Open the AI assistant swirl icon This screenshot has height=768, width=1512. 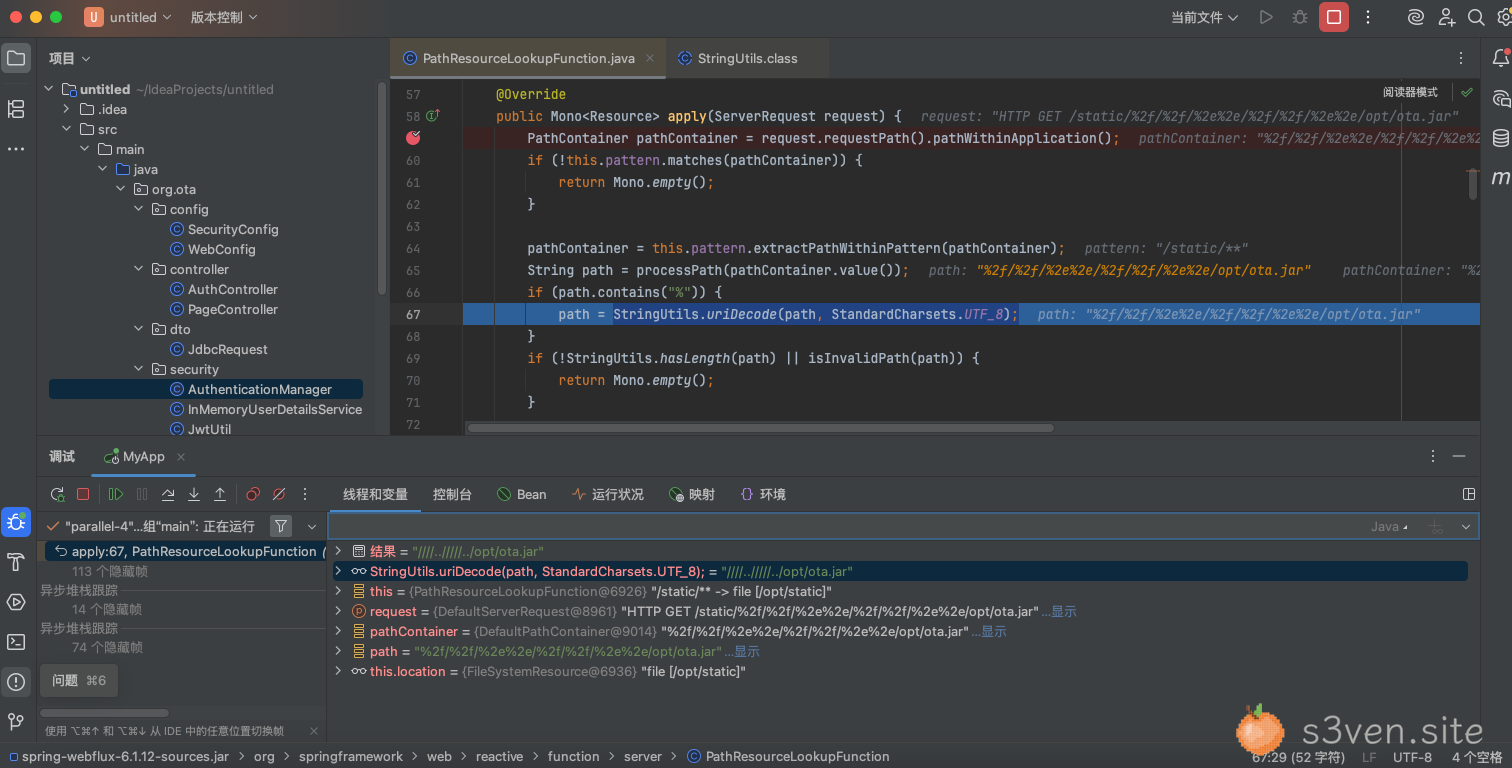[1416, 17]
